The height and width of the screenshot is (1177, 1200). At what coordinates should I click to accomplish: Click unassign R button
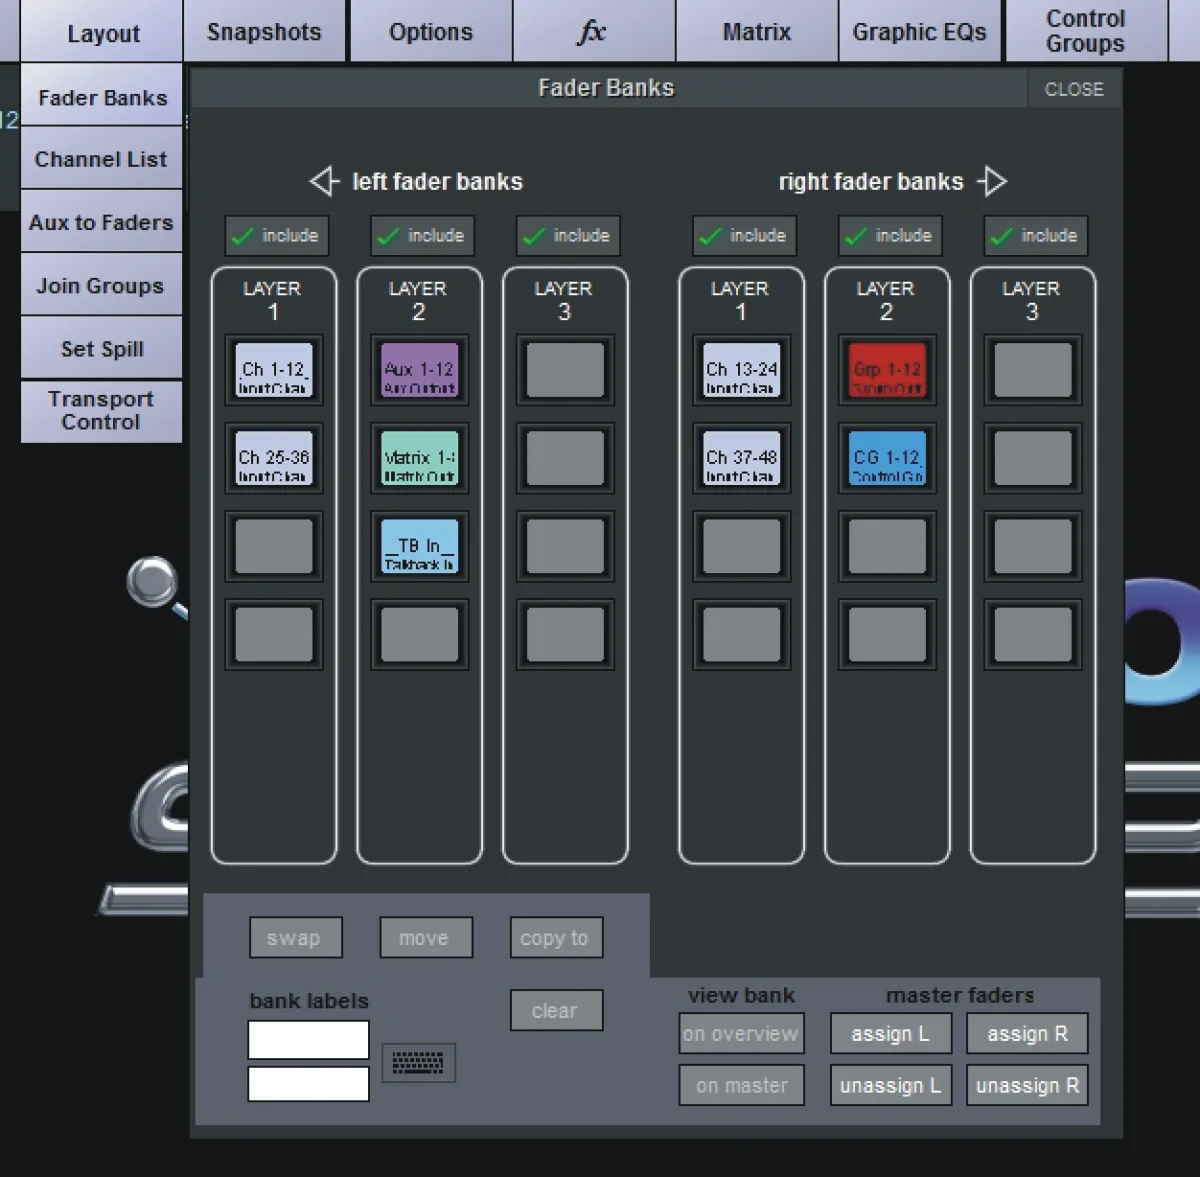pyautogui.click(x=1027, y=1085)
